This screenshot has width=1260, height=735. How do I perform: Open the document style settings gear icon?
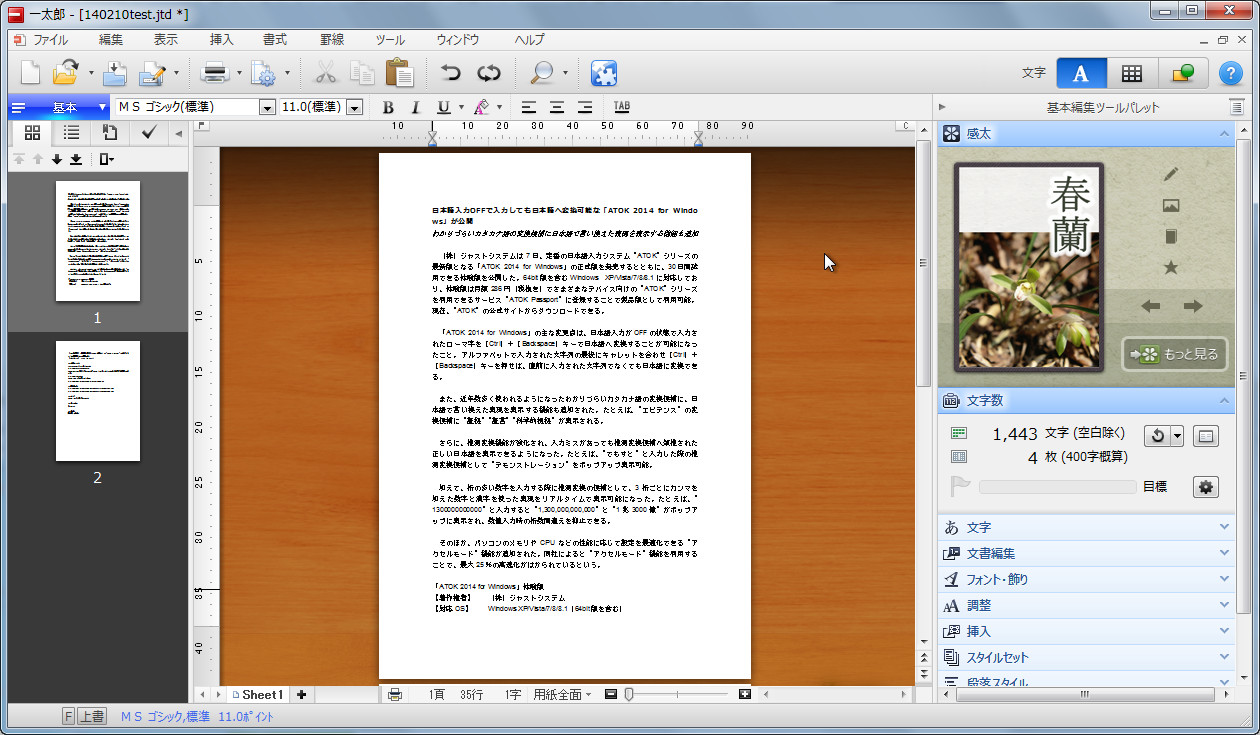(264, 73)
